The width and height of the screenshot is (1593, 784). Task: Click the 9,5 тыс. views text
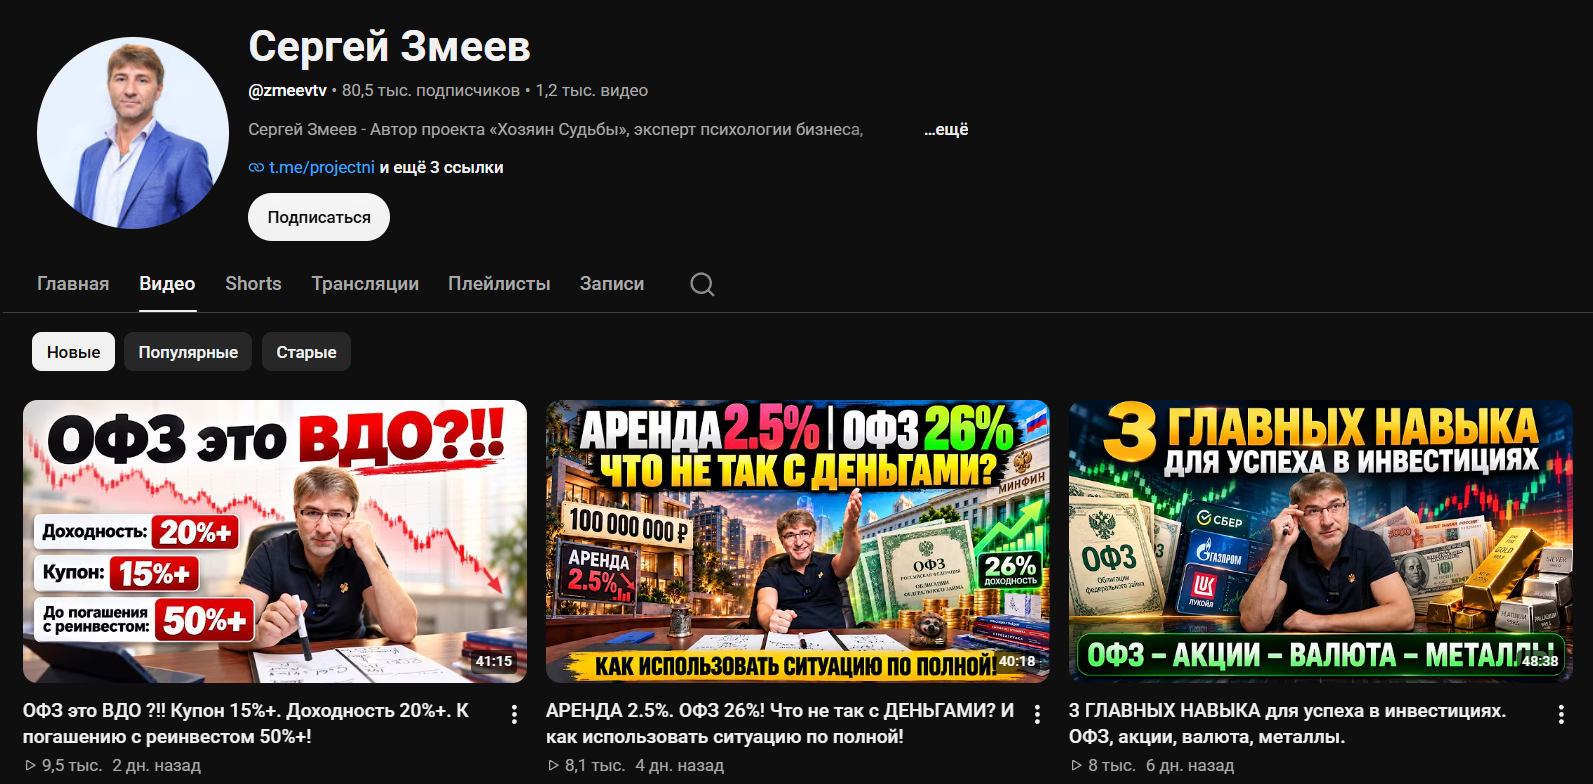[72, 765]
